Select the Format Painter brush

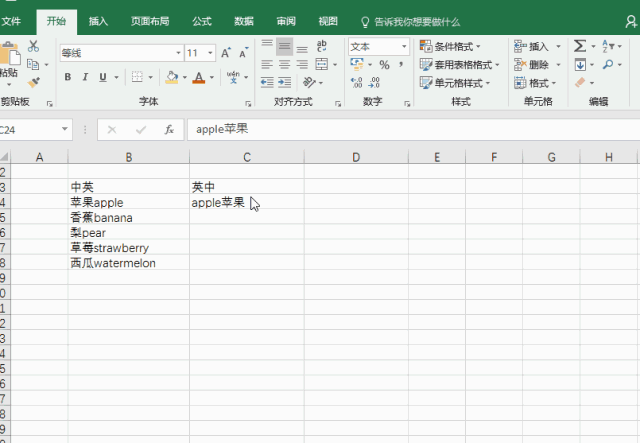33,82
